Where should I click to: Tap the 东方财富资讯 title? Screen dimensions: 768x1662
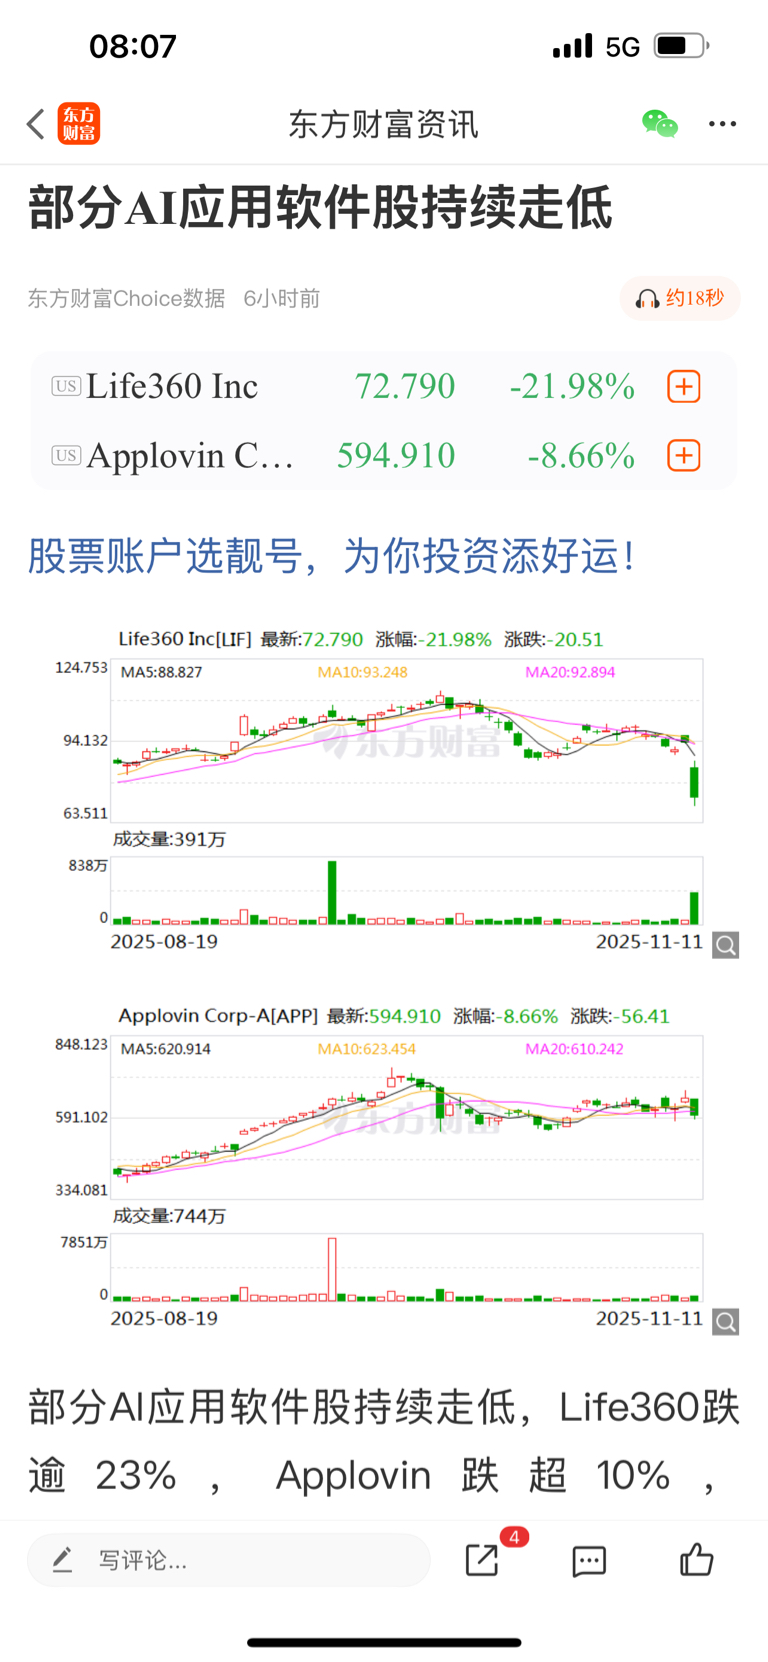[x=384, y=124]
